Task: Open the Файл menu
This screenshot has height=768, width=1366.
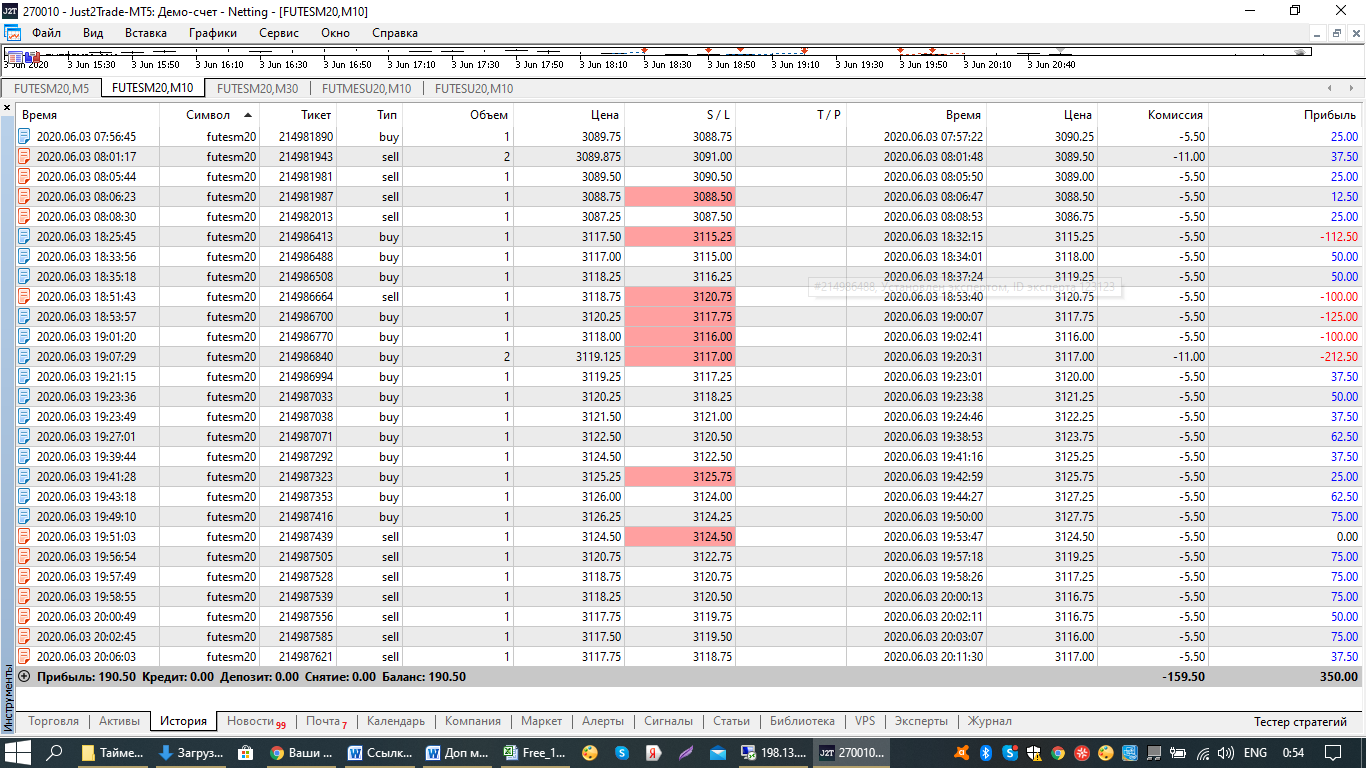Action: tap(46, 33)
